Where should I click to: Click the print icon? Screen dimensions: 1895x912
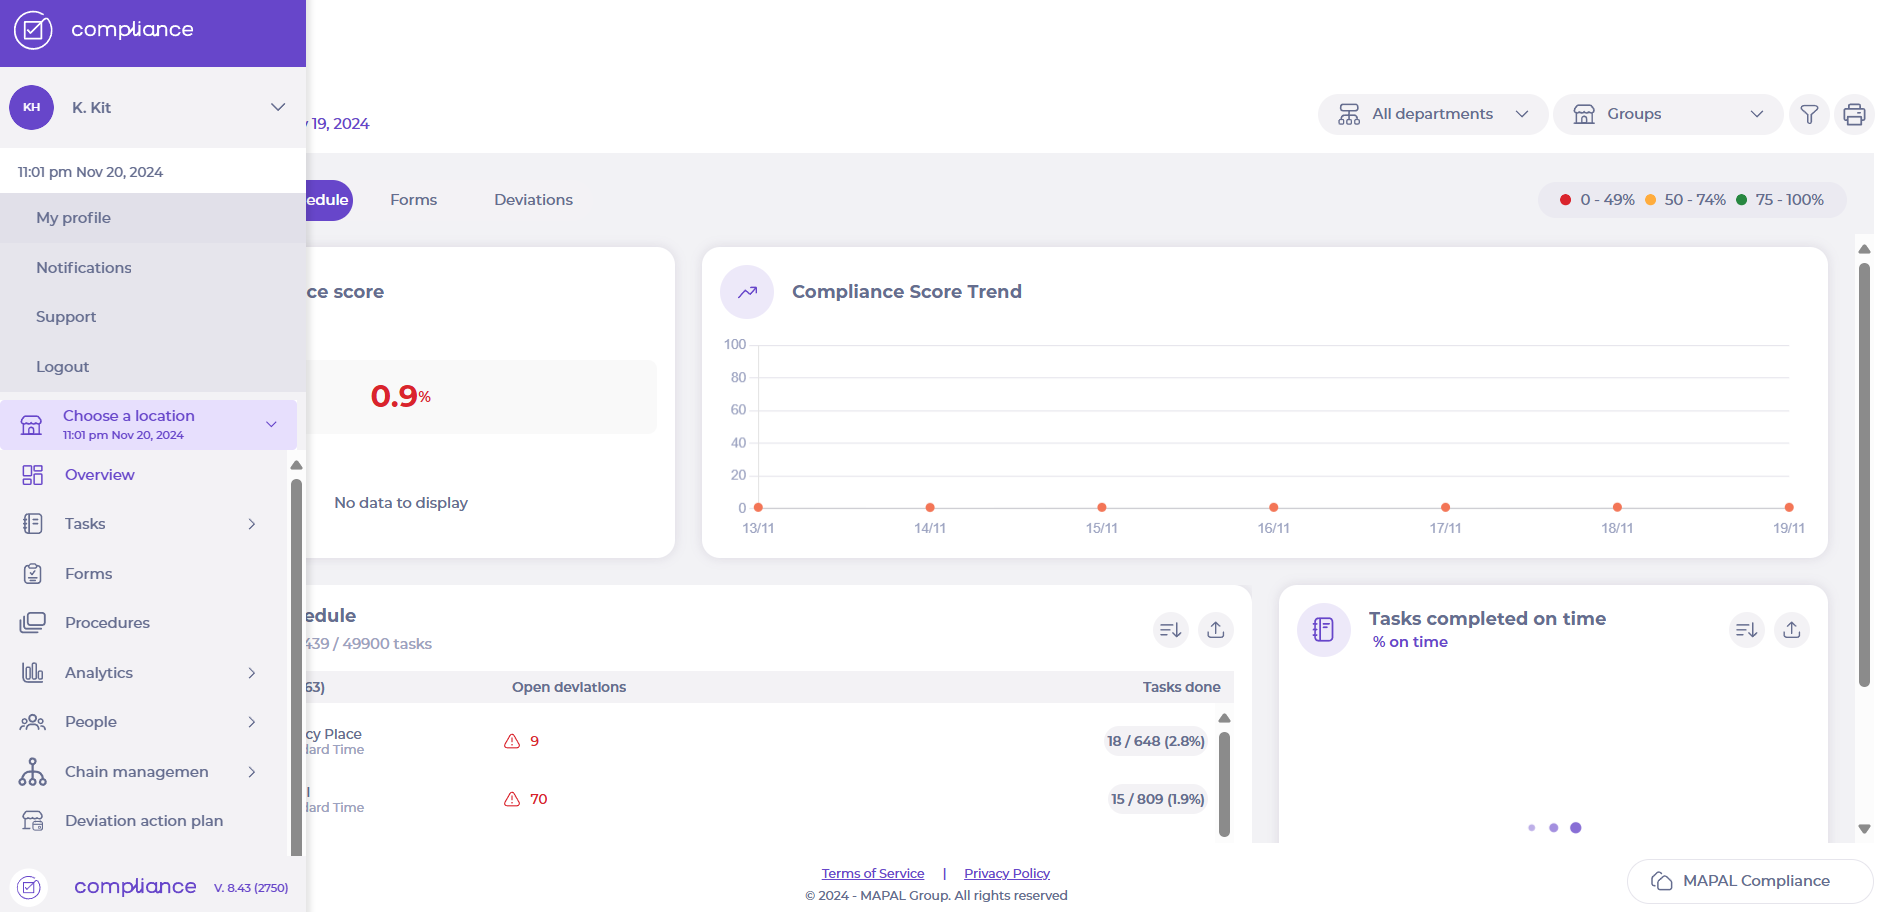coord(1854,115)
